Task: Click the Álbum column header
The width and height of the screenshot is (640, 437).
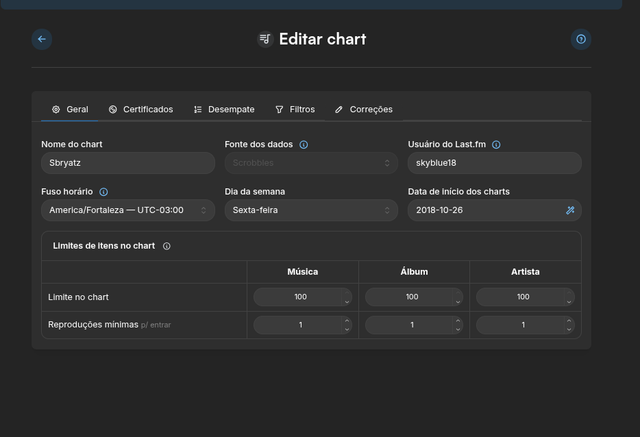Action: 414,272
